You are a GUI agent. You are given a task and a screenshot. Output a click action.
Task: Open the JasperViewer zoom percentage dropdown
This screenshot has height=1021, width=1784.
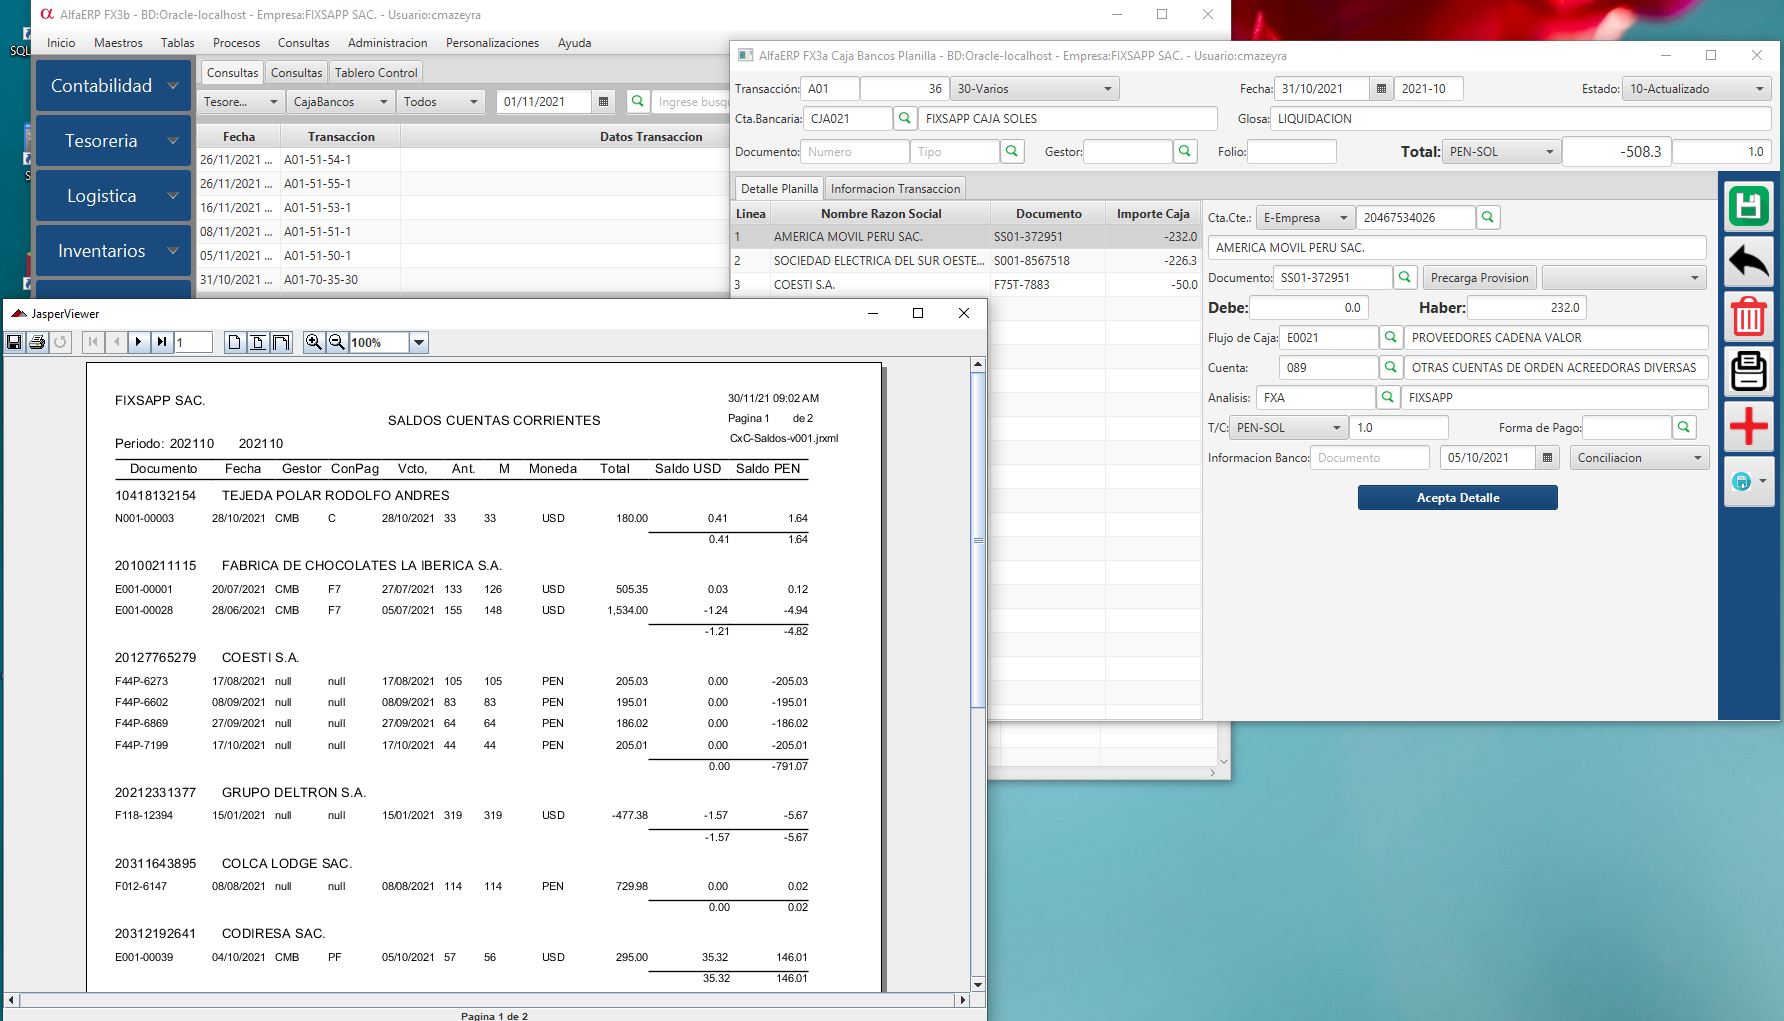point(419,343)
